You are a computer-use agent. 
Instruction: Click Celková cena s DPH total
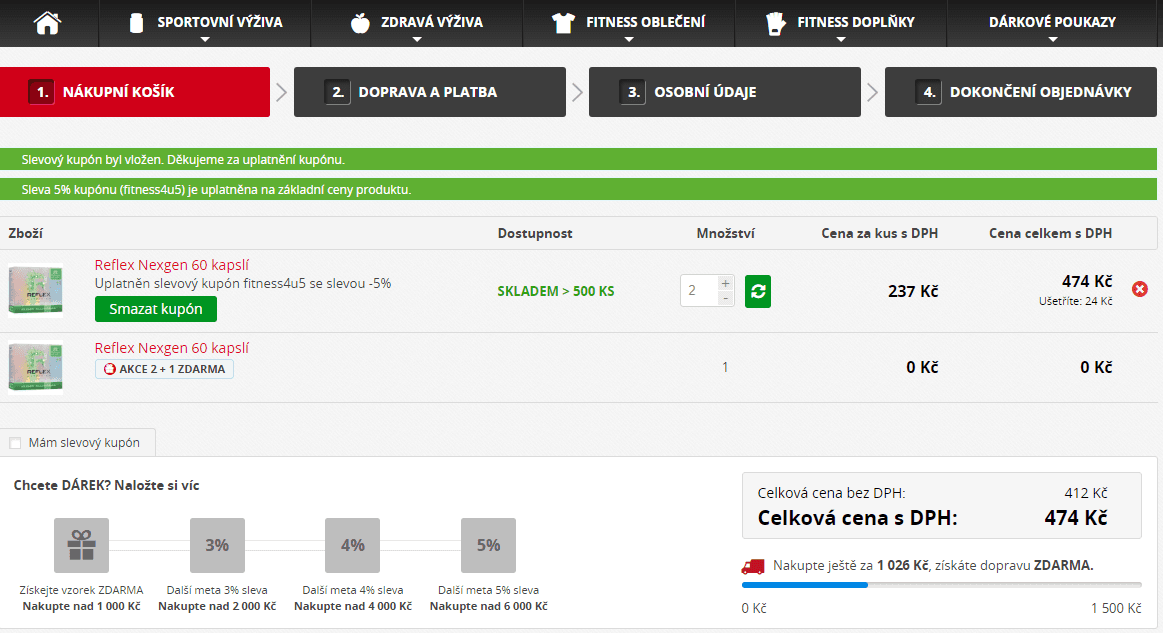tap(932, 518)
